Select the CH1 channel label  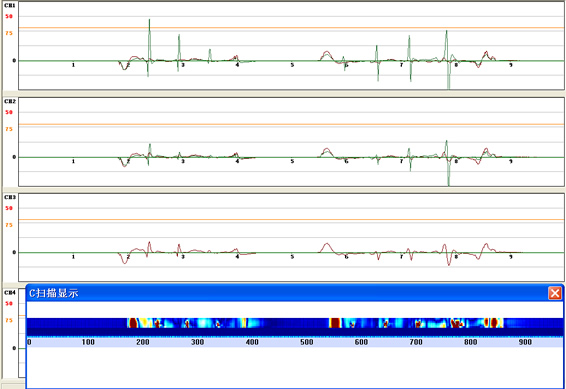[x=10, y=6]
